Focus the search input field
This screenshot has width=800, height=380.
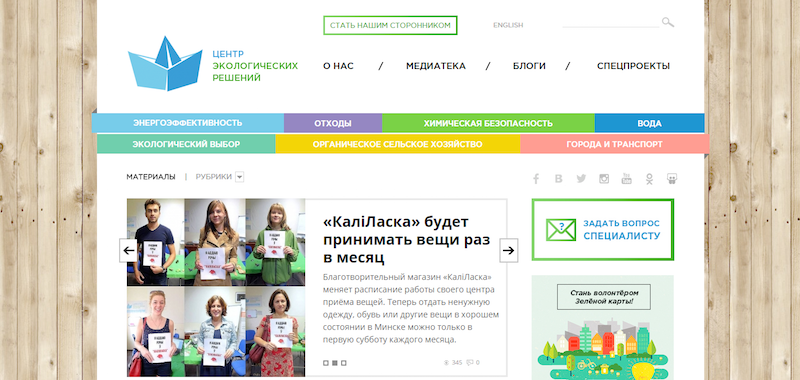pos(611,22)
